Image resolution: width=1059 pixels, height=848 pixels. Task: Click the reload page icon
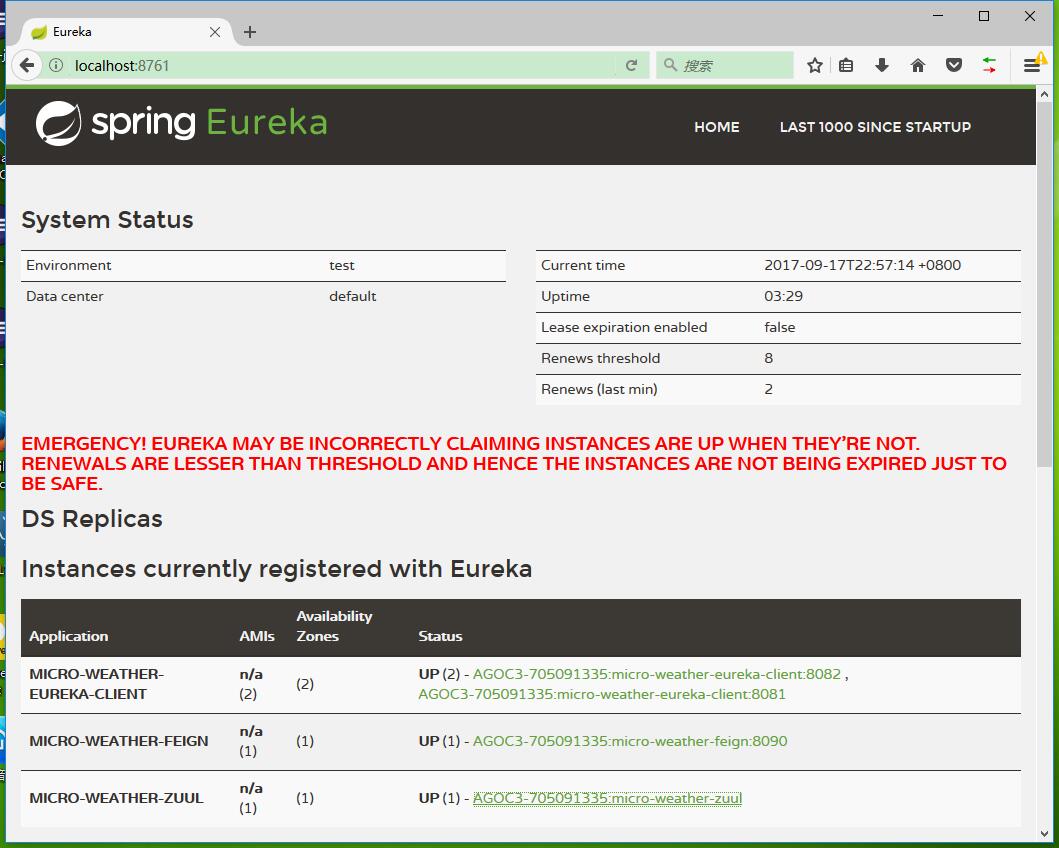click(631, 66)
